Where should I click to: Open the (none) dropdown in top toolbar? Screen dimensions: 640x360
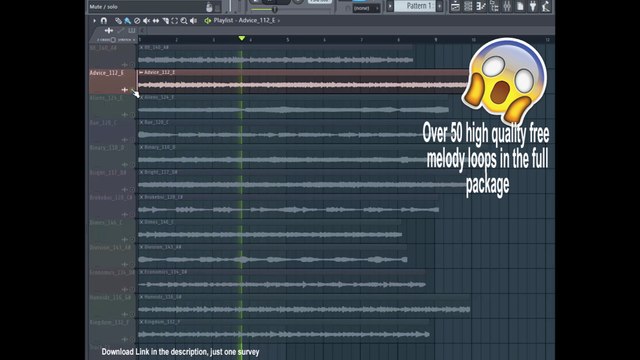(367, 8)
